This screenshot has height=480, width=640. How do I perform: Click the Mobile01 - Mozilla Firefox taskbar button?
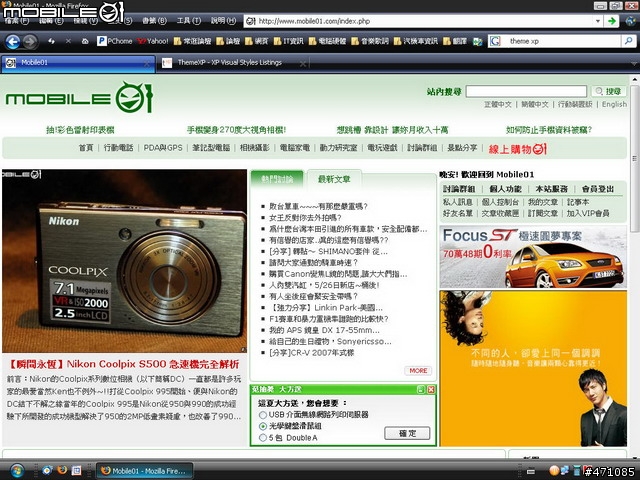coord(144,471)
